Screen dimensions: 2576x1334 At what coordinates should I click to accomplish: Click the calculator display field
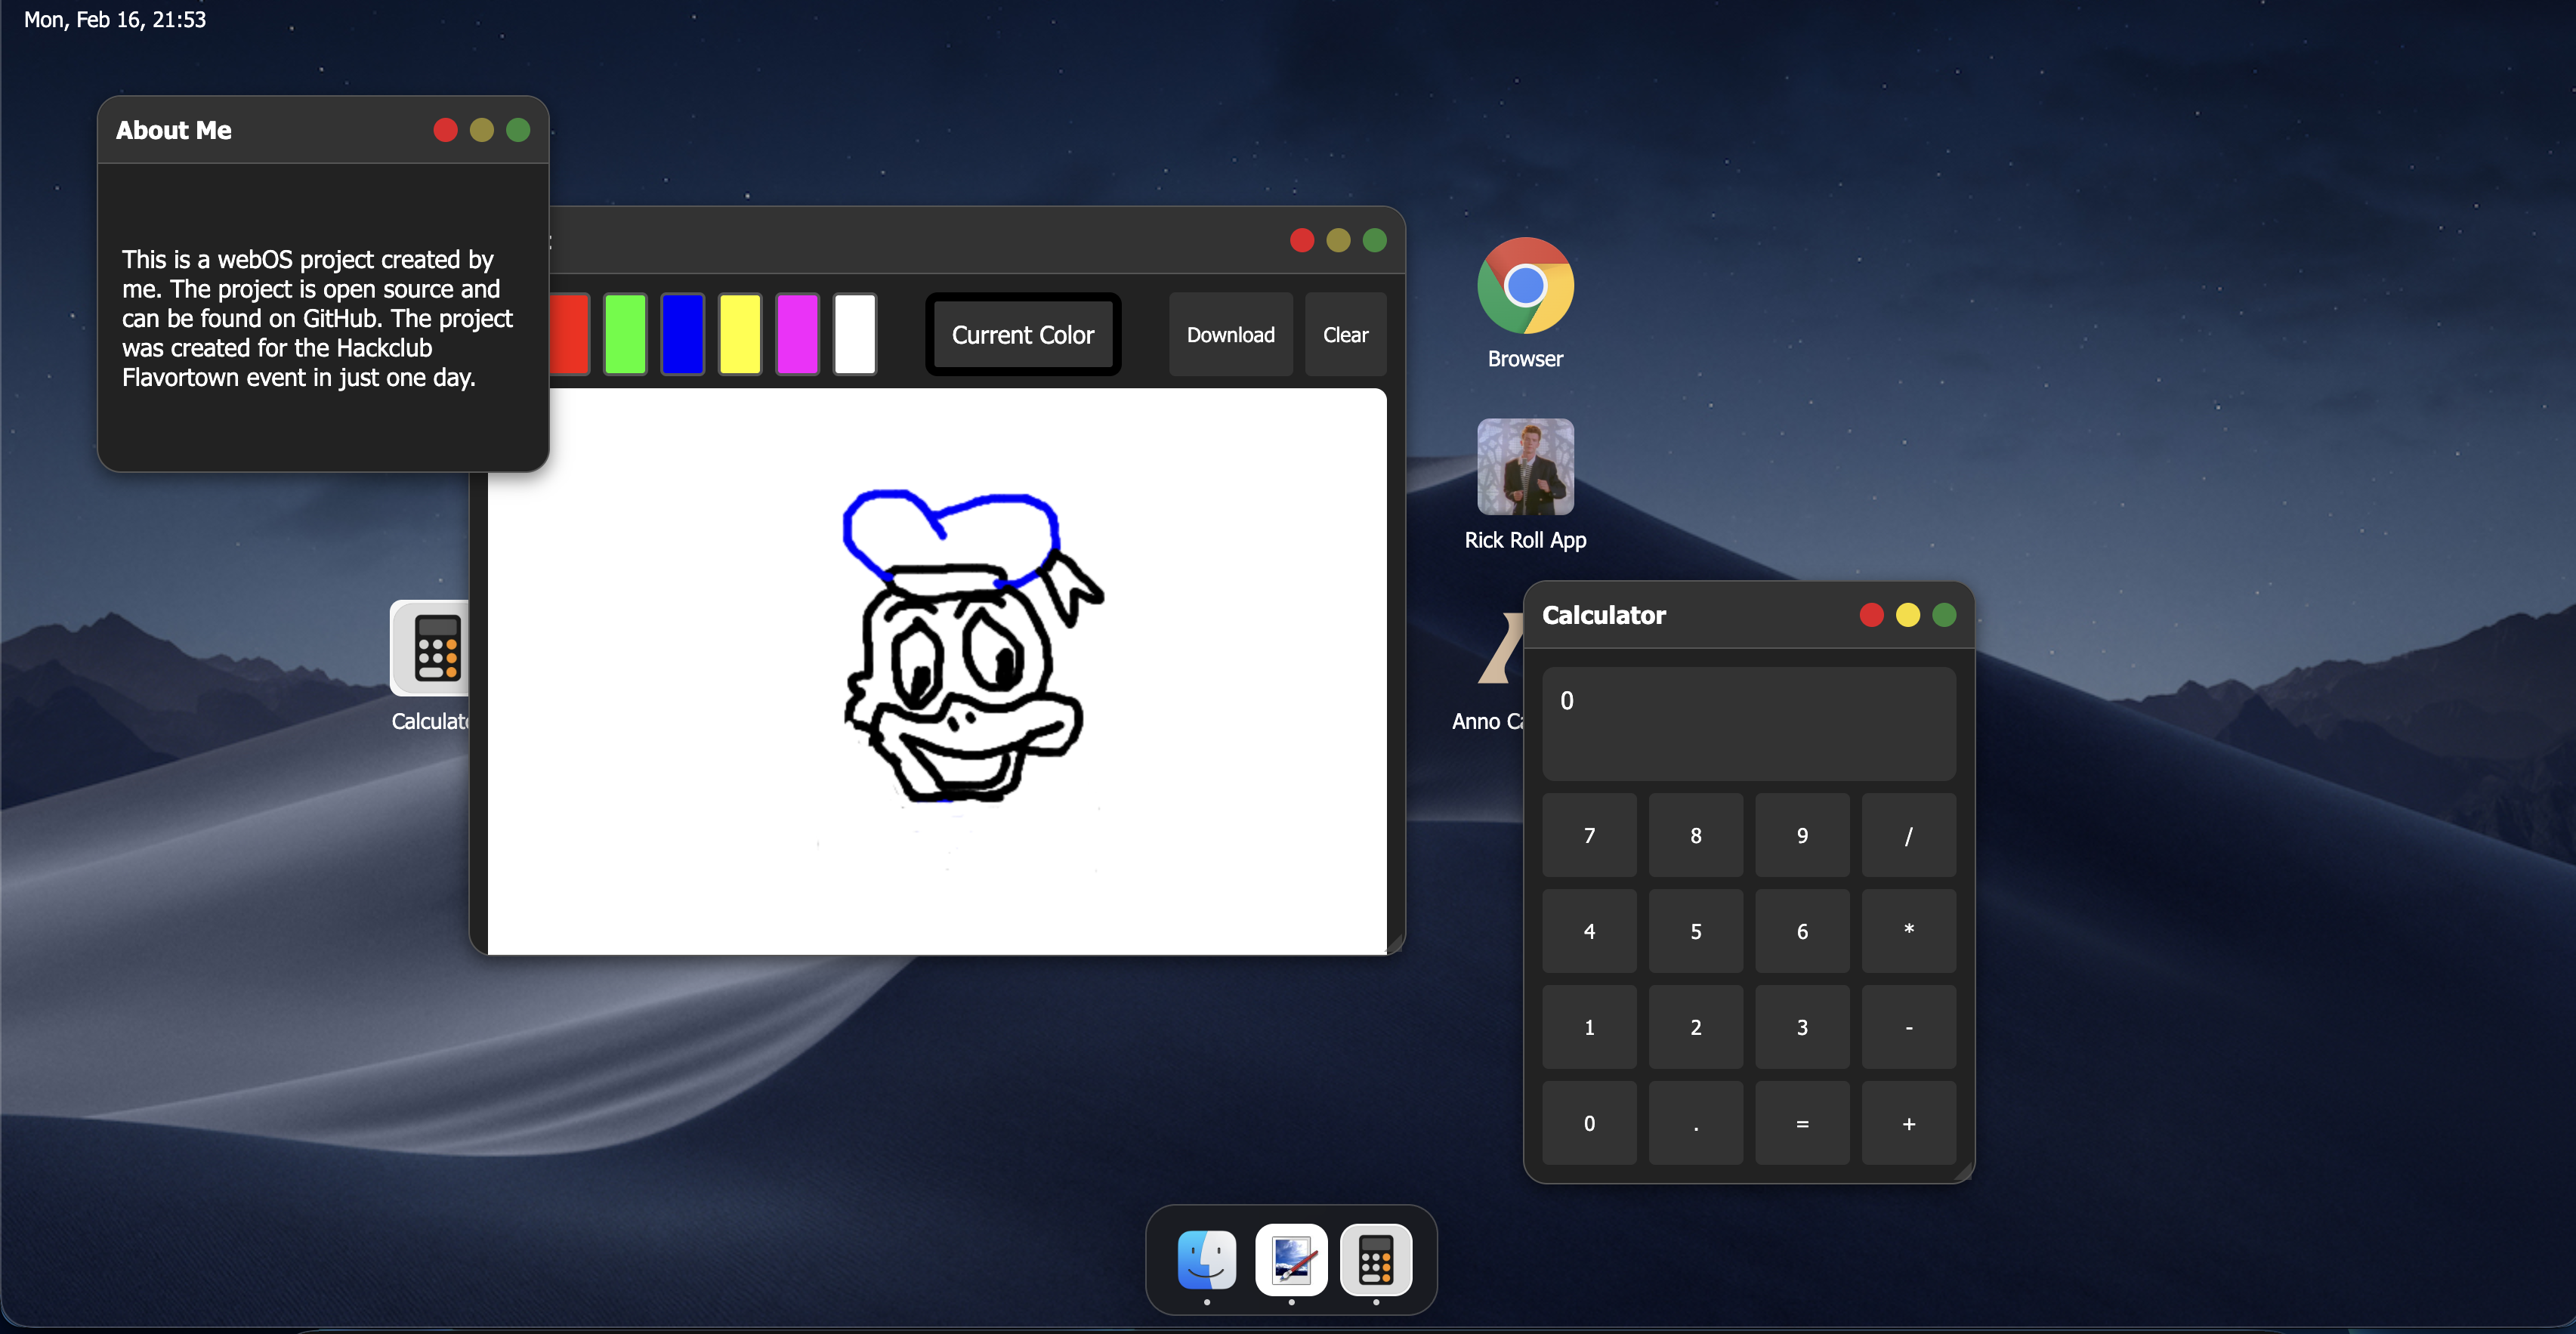tap(1747, 723)
